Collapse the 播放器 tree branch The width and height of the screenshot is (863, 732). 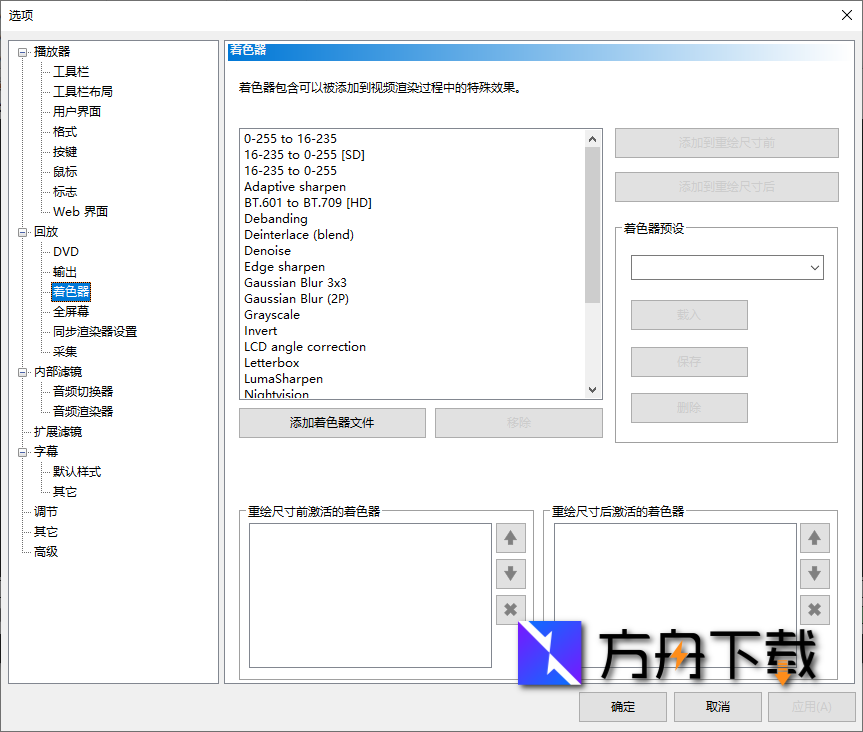(22, 51)
